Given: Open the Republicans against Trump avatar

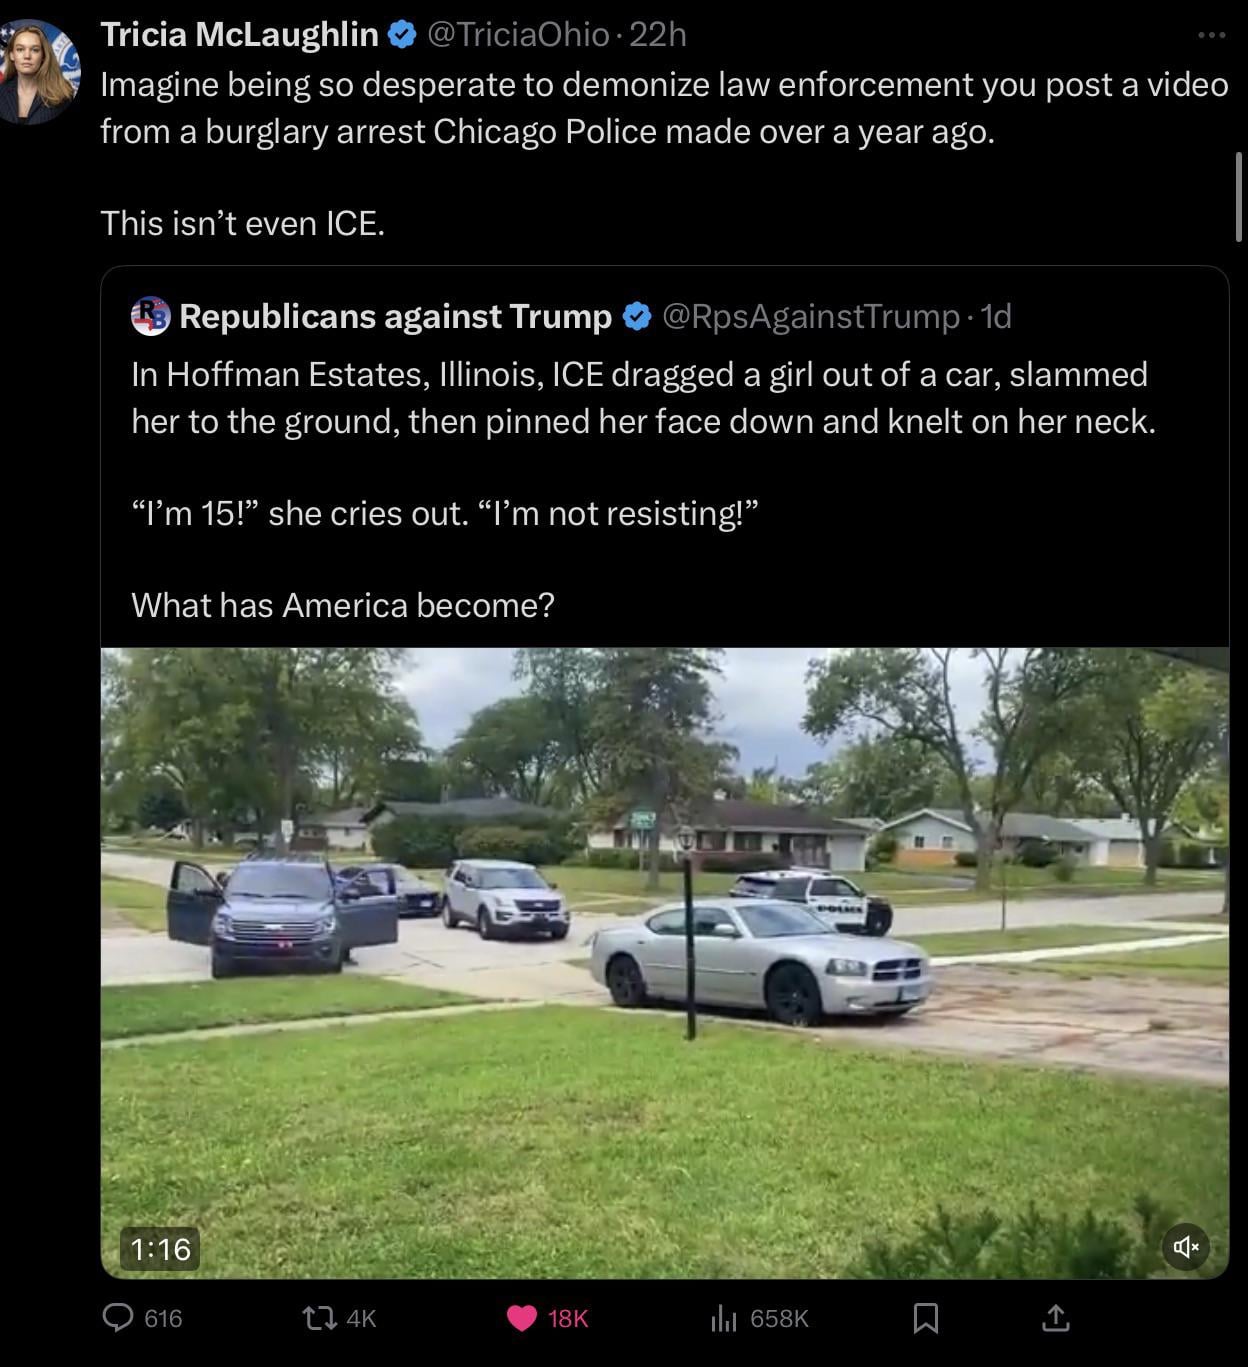Looking at the screenshot, I should (x=151, y=316).
